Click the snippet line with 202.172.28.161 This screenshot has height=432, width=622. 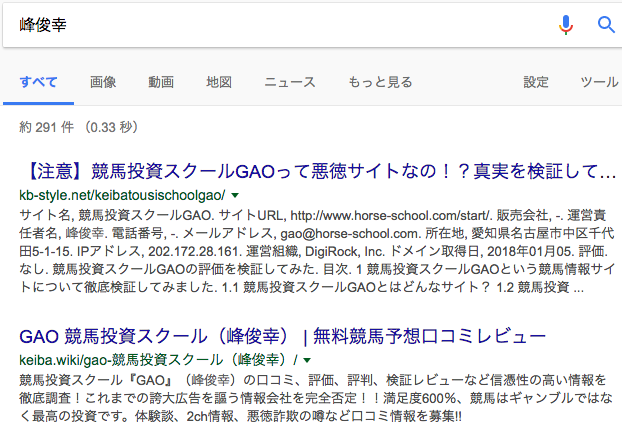(x=314, y=251)
